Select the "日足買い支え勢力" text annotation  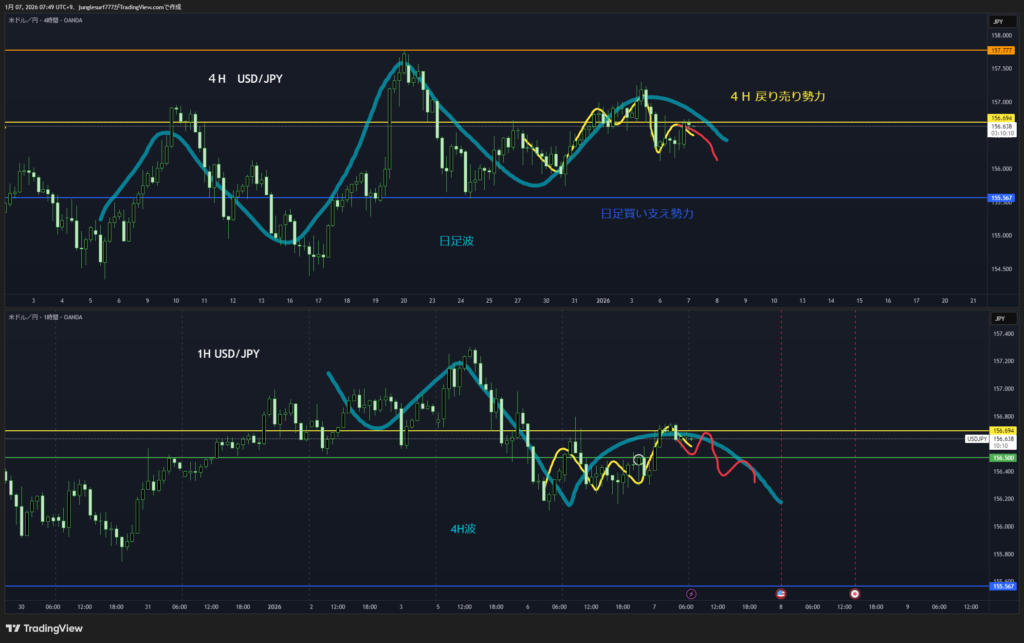click(646, 214)
